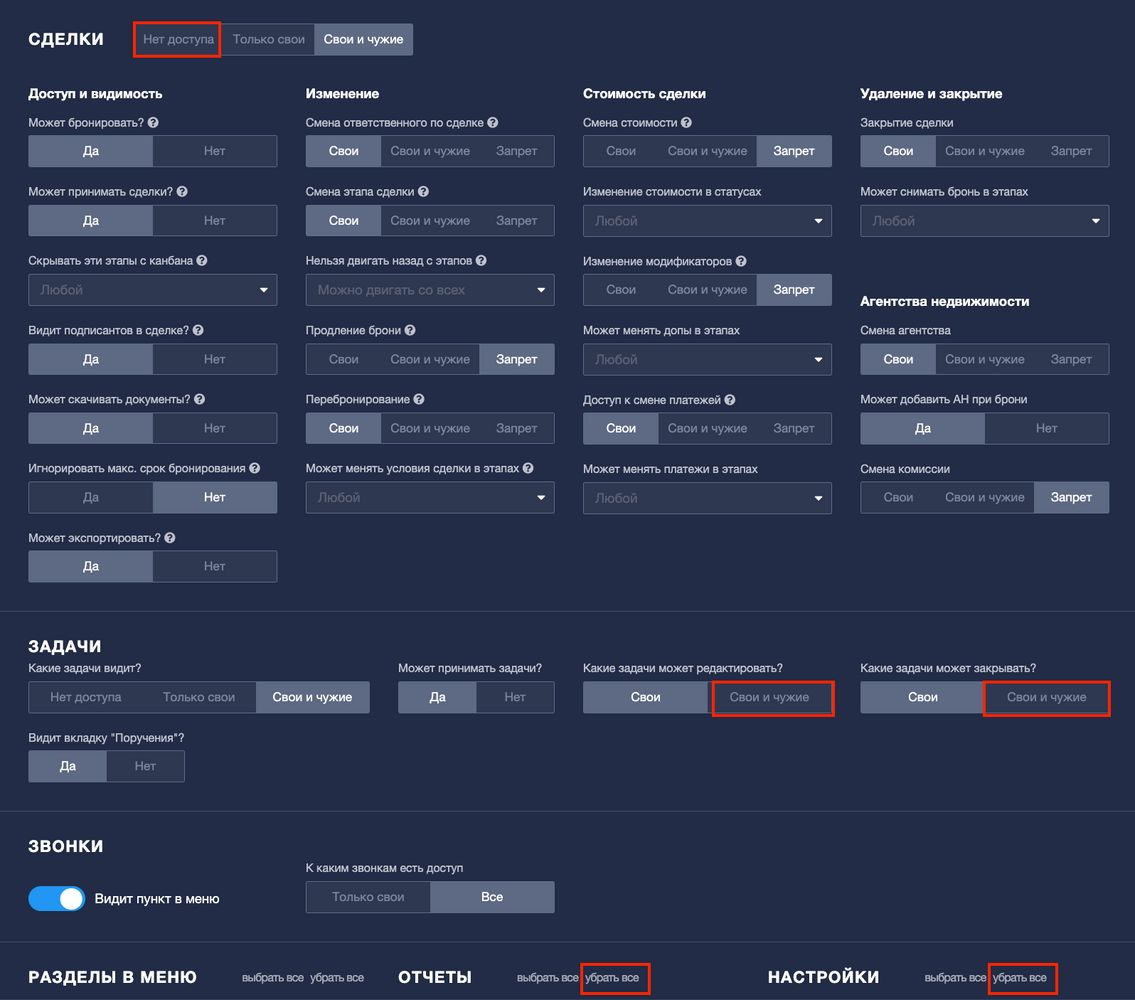Click 'выбрать все' next to Отчеты
Image resolution: width=1135 pixels, height=1000 pixels.
pyautogui.click(x=547, y=978)
